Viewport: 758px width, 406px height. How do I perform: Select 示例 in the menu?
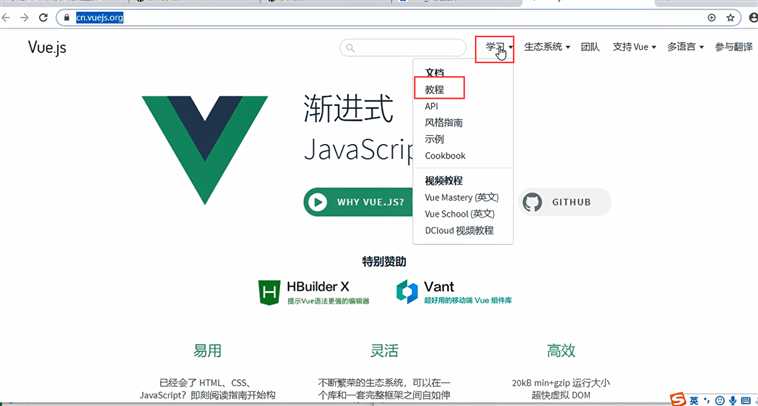coord(434,139)
